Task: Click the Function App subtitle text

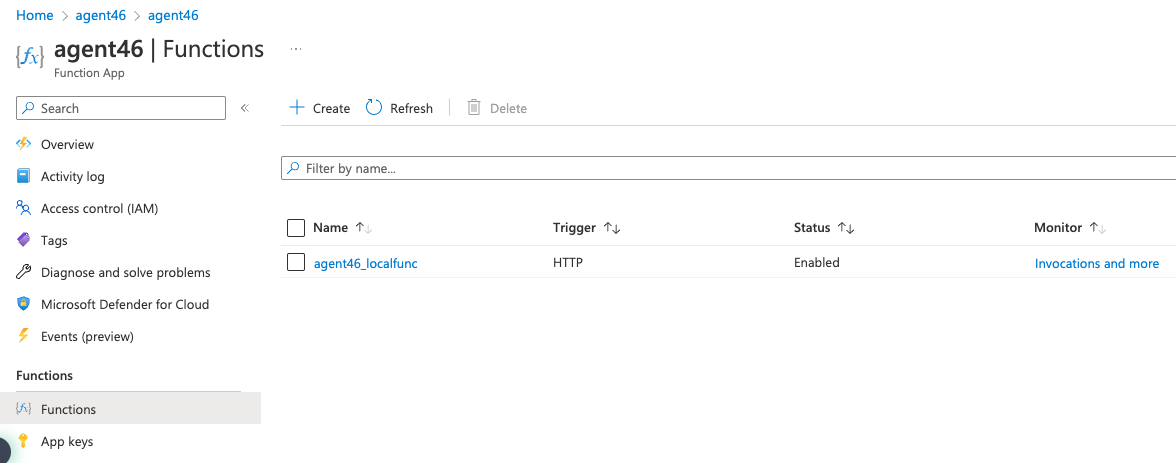Action: coord(89,74)
